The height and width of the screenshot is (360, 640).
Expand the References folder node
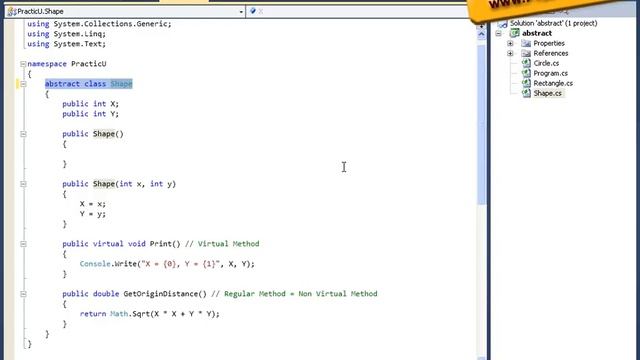coord(510,53)
